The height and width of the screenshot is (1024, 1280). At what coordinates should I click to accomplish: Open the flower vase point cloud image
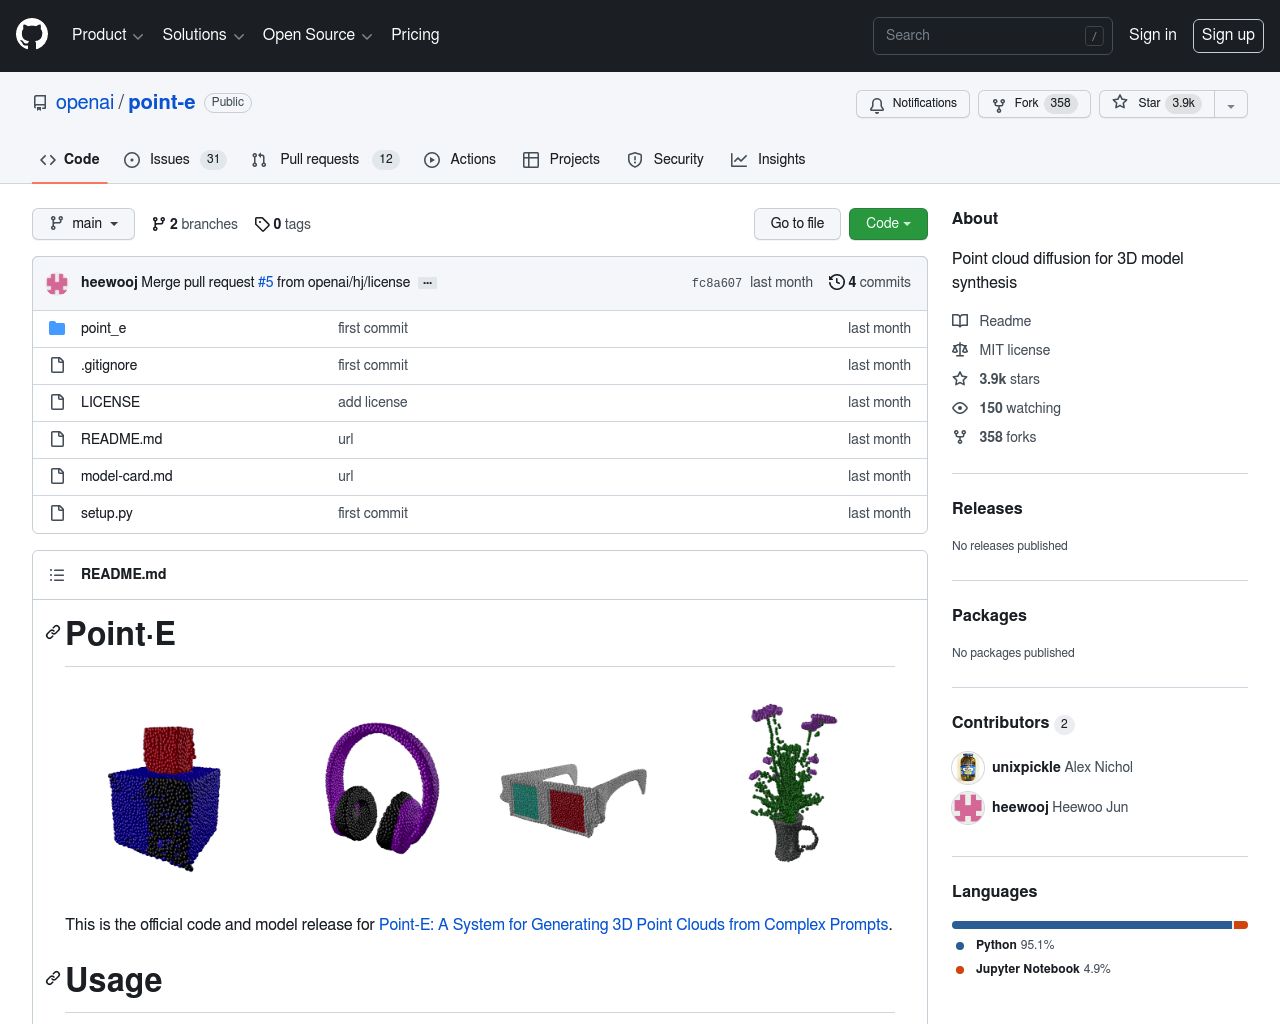[792, 783]
